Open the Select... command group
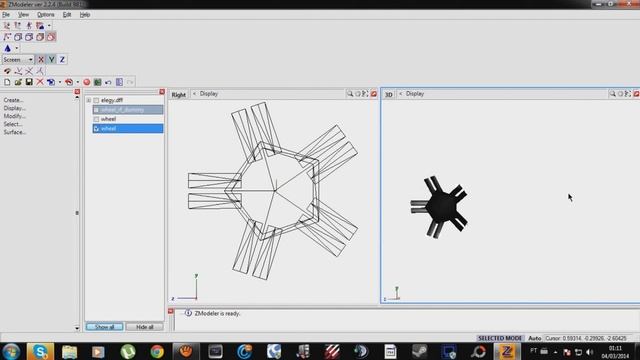The image size is (640, 360). 13,124
